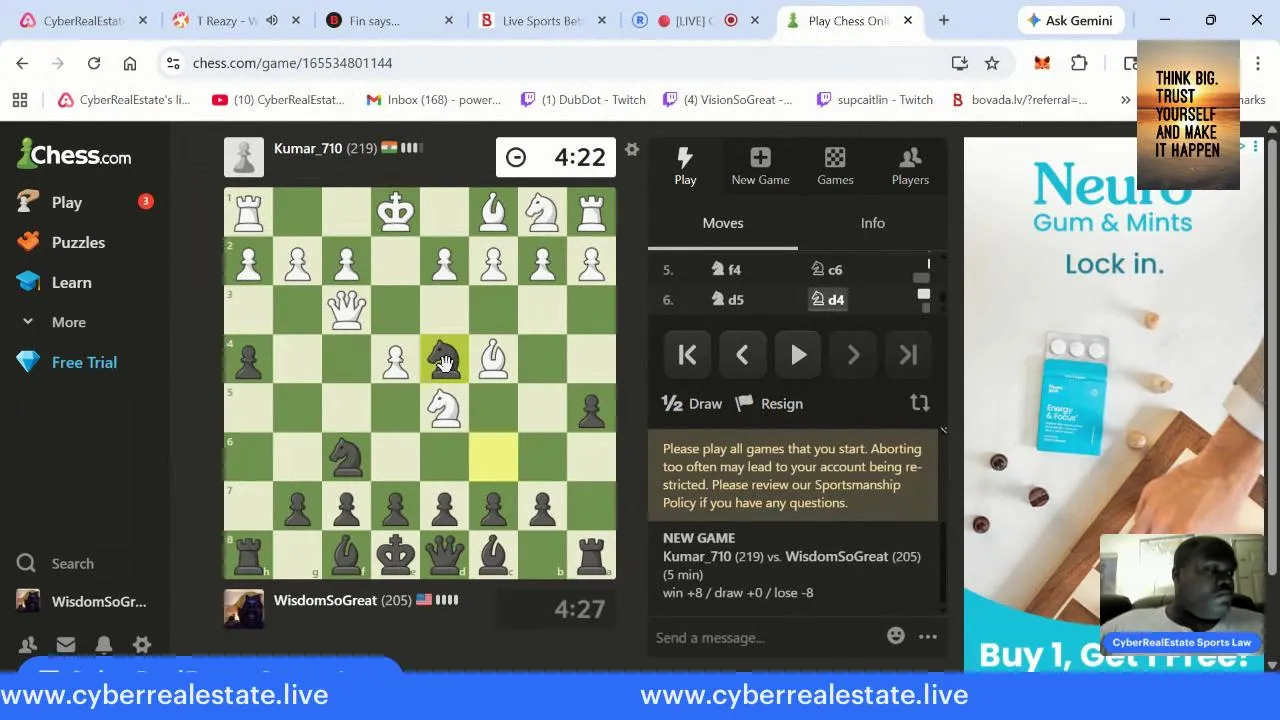Click the black king on the board
Image resolution: width=1280 pixels, height=720 pixels.
[x=395, y=554]
